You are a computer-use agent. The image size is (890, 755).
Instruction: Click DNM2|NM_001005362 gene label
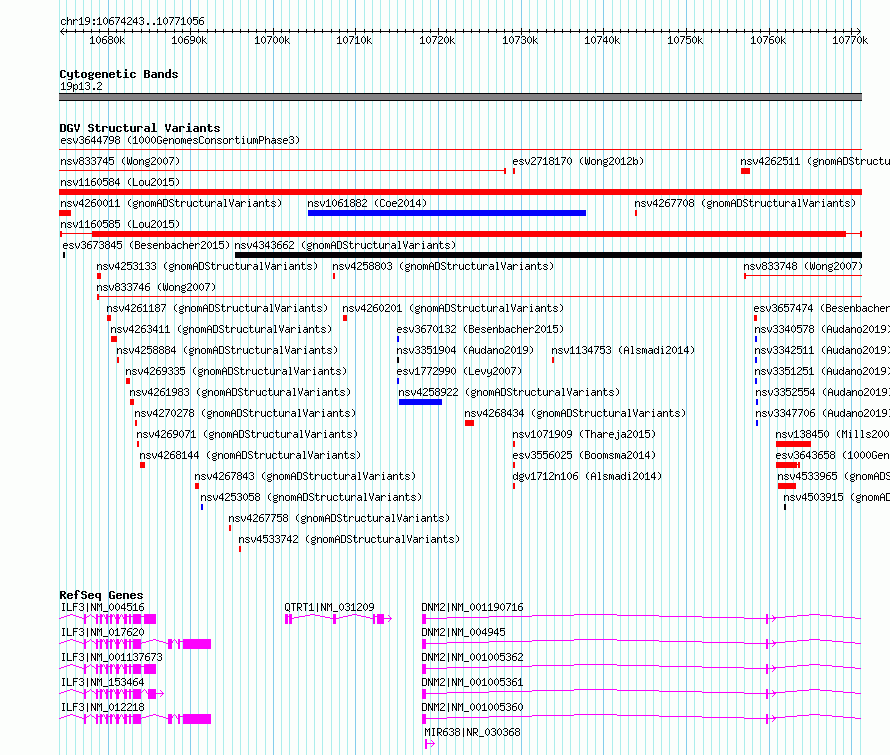(472, 657)
